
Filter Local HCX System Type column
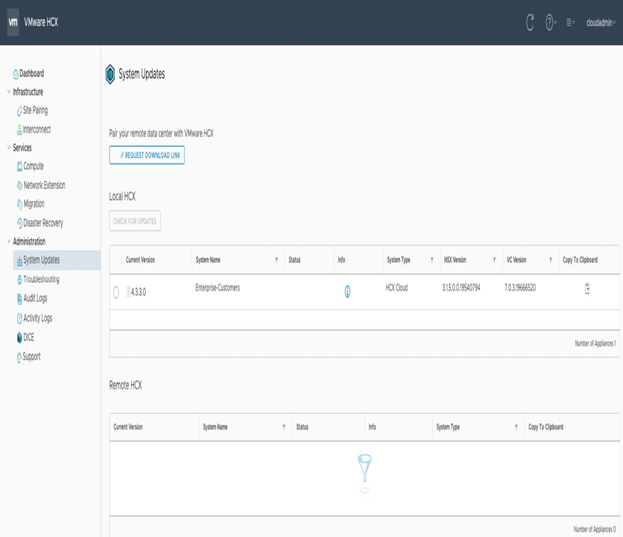(x=432, y=260)
